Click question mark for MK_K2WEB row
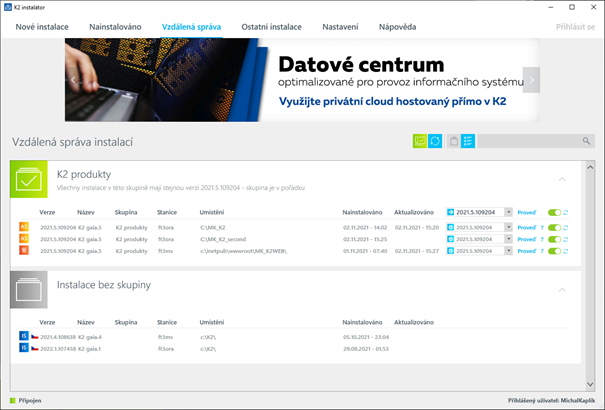Viewport: 605px width, 410px height. click(542, 251)
